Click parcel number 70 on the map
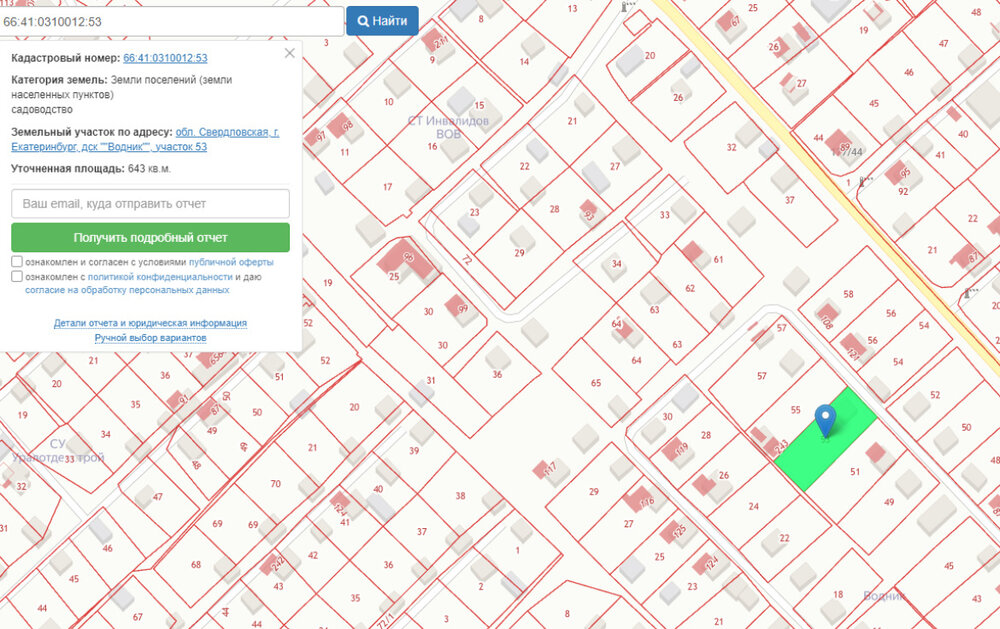 (x=276, y=484)
